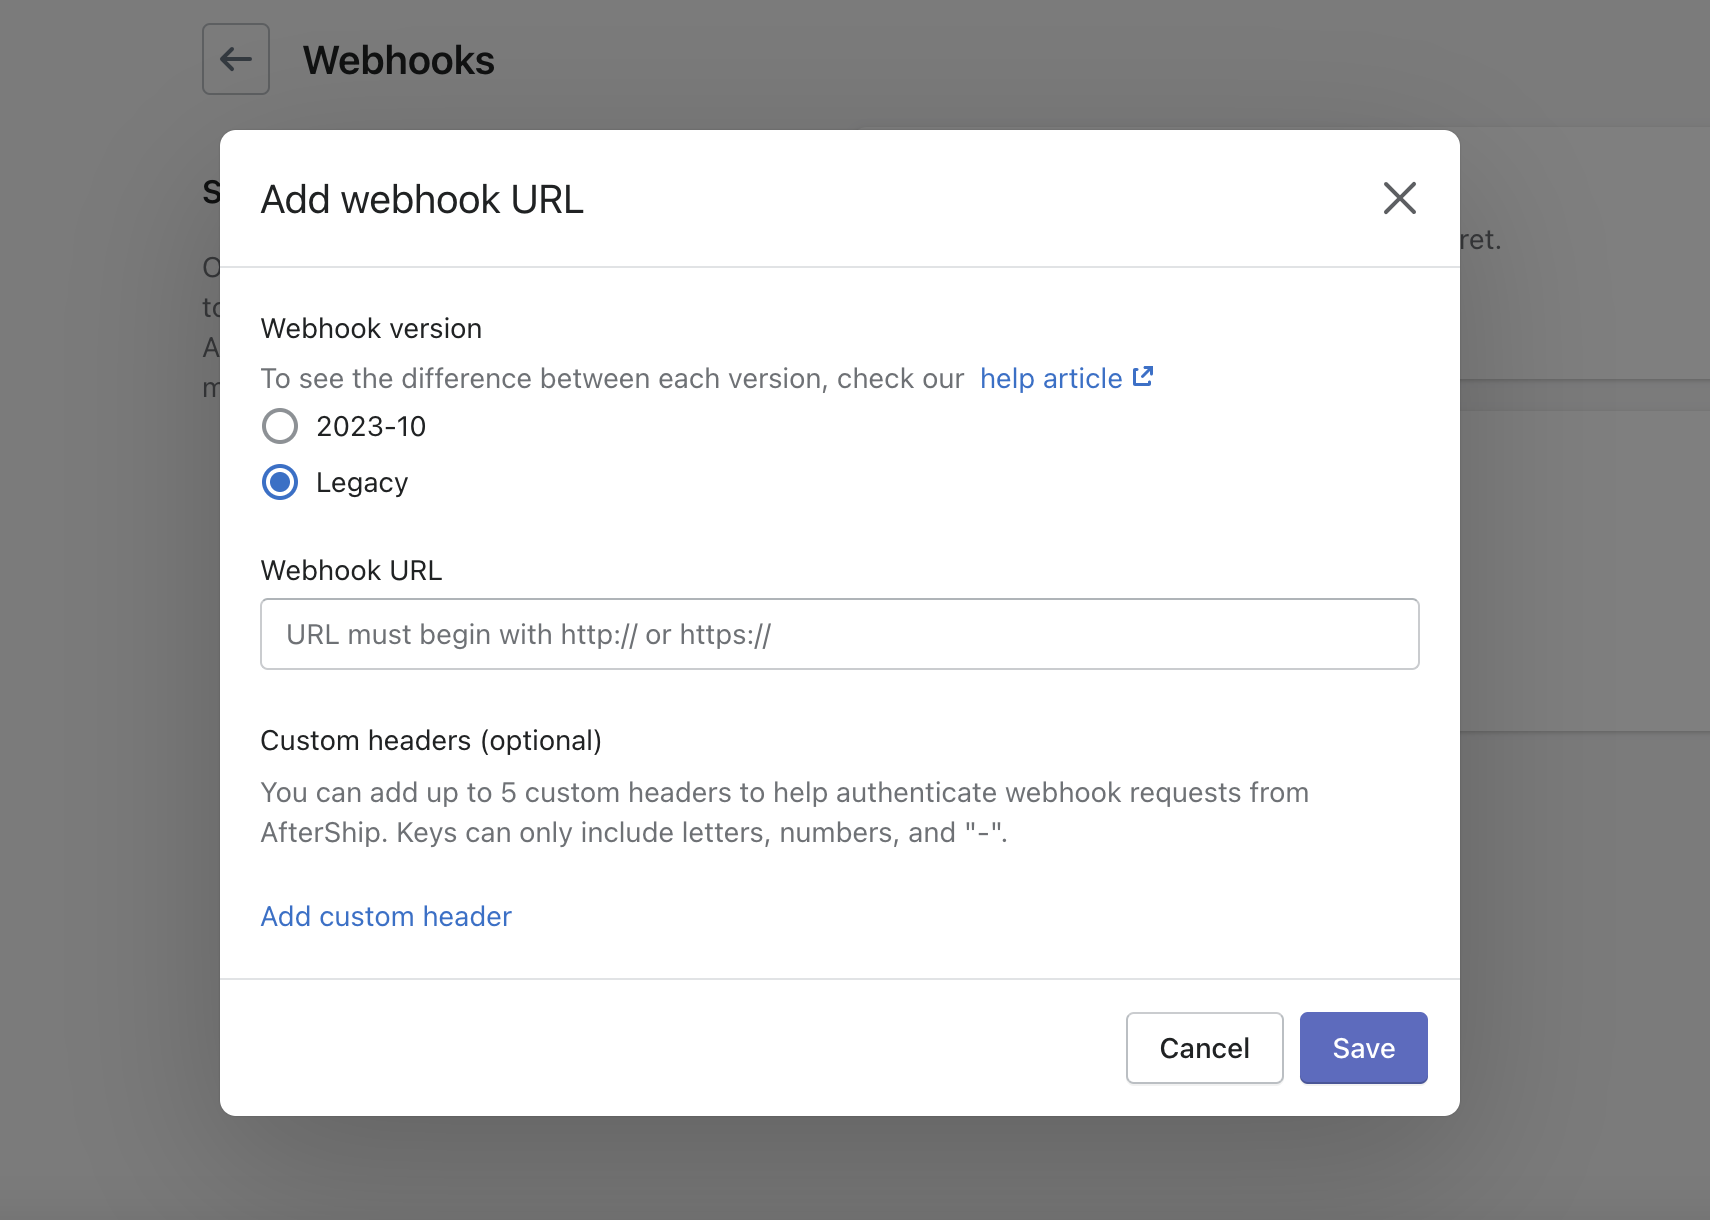Image resolution: width=1710 pixels, height=1220 pixels.
Task: Click the Webhooks page title
Action: point(399,60)
